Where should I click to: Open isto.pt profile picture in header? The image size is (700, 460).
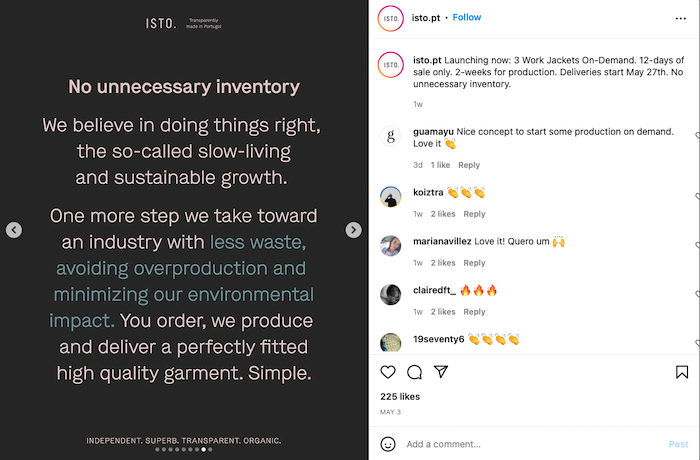tap(391, 18)
